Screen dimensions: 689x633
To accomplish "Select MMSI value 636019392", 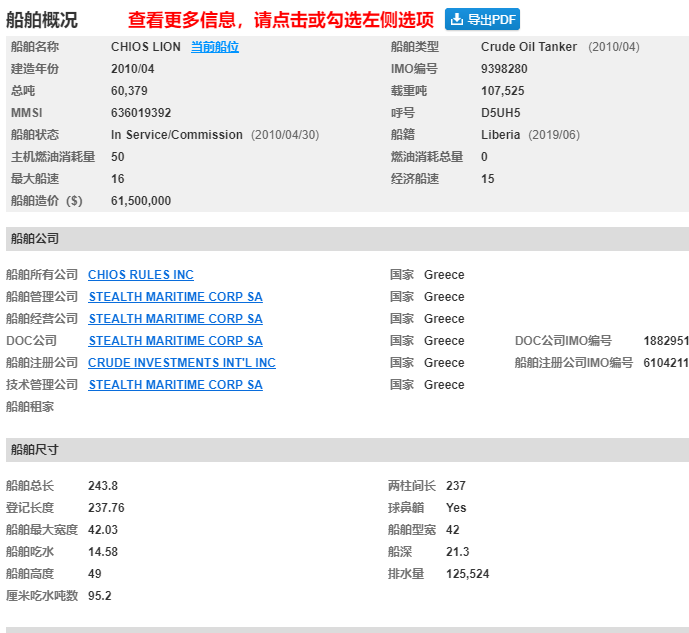I will click(141, 113).
